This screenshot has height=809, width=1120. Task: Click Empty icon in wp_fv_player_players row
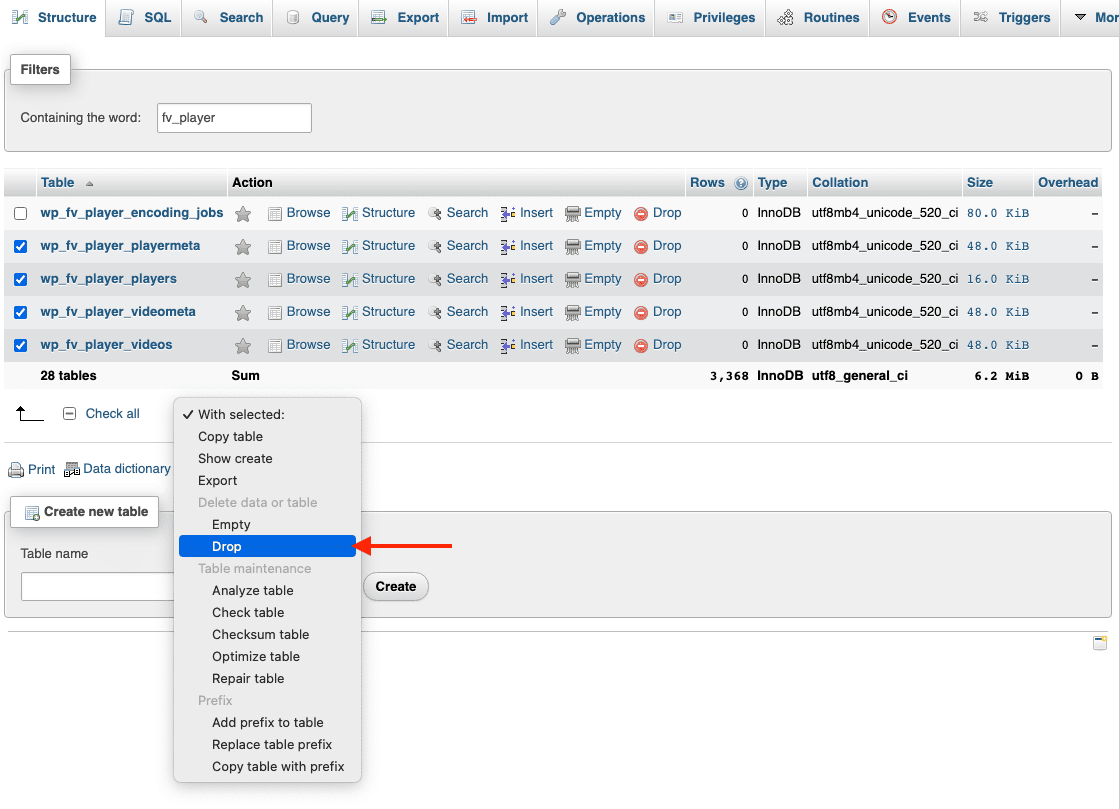[x=572, y=279]
